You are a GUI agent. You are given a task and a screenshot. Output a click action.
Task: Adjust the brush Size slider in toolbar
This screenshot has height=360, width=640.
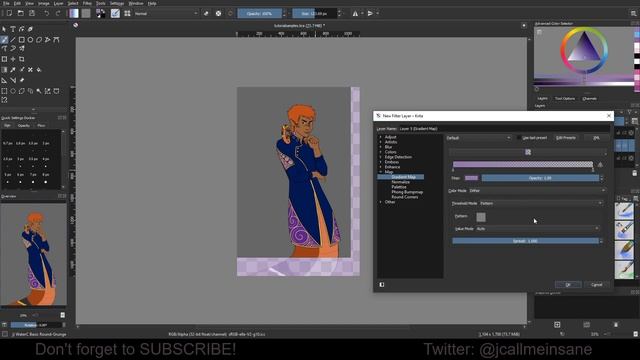coord(314,13)
